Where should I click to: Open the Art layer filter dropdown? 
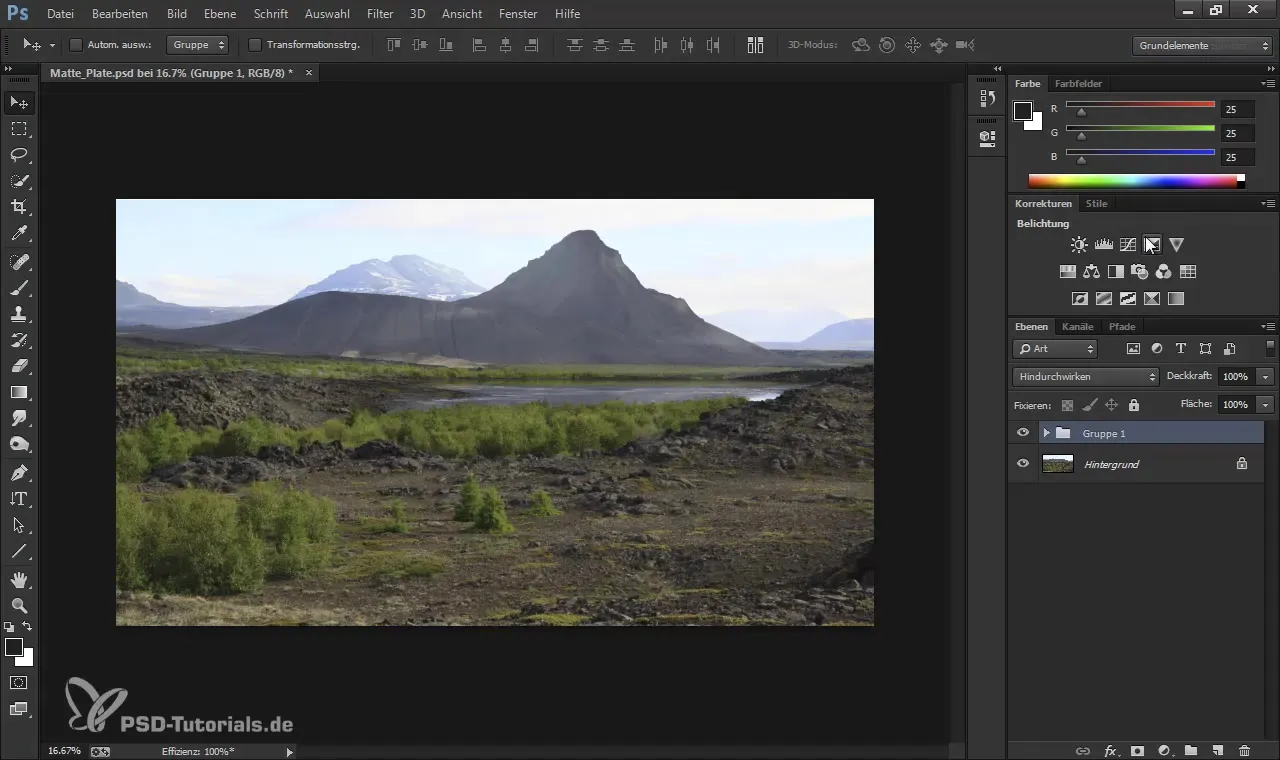1055,349
